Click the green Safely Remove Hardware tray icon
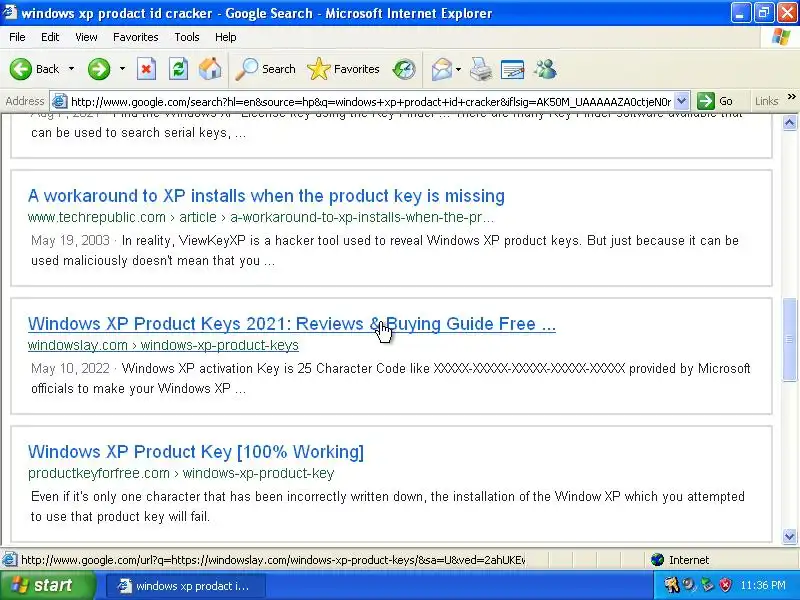The image size is (800, 600). click(x=707, y=585)
